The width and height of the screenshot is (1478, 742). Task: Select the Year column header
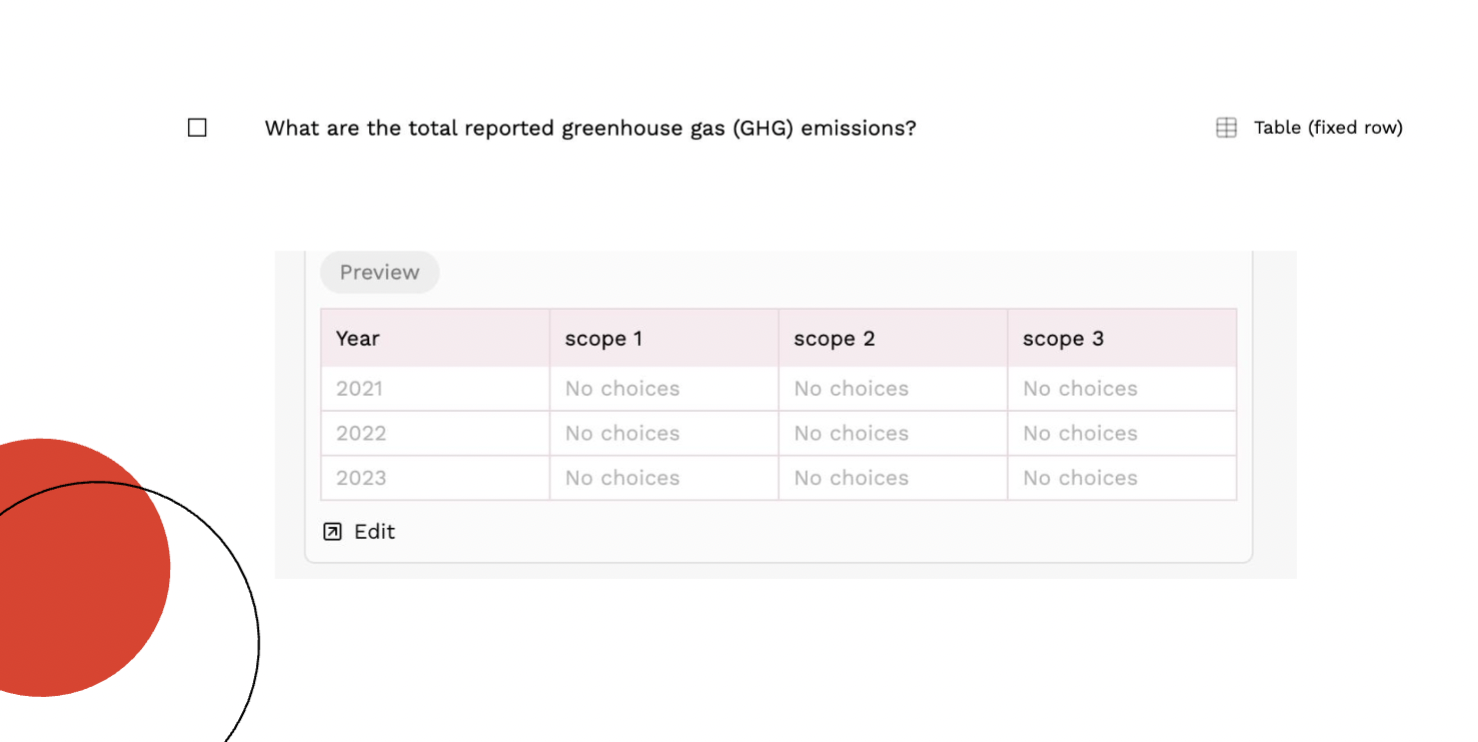[x=358, y=338]
